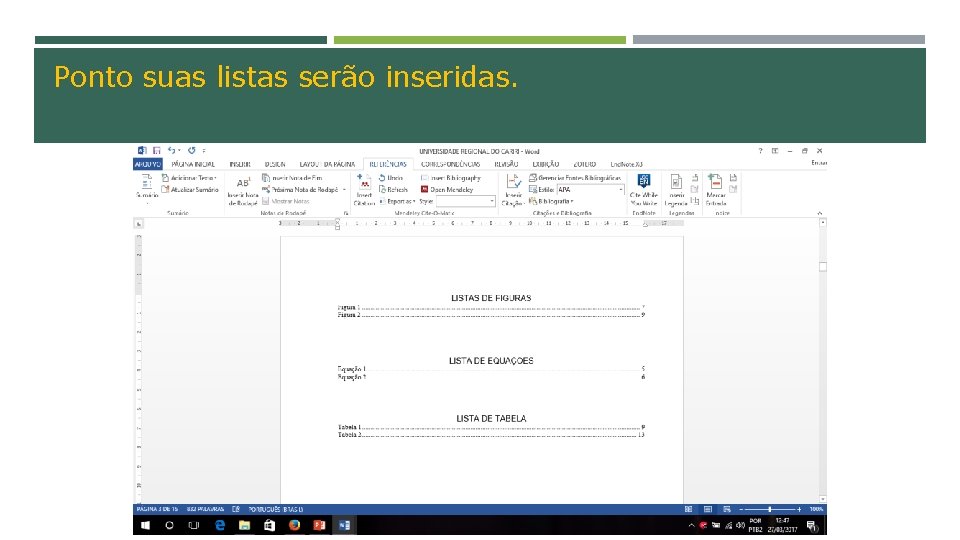This screenshot has height=540, width=960.
Task: Click the LISTAS DE FIGURAS heading
Action: point(491,298)
